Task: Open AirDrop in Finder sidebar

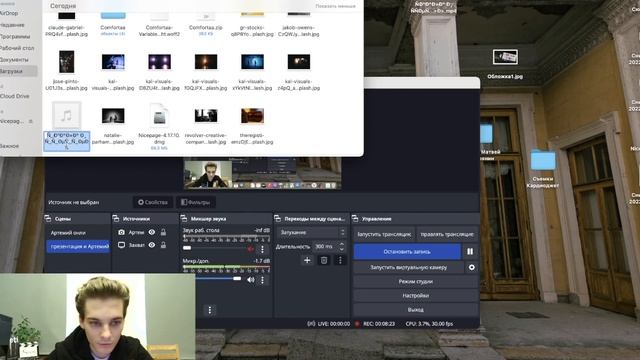Action: point(9,13)
